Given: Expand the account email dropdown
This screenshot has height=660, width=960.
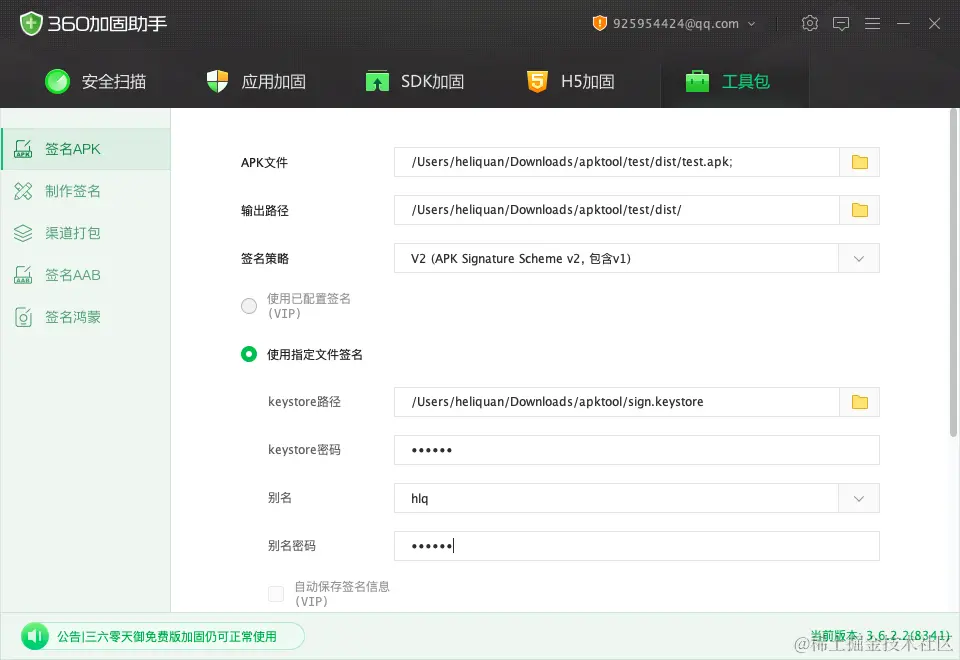Looking at the screenshot, I should pos(751,24).
